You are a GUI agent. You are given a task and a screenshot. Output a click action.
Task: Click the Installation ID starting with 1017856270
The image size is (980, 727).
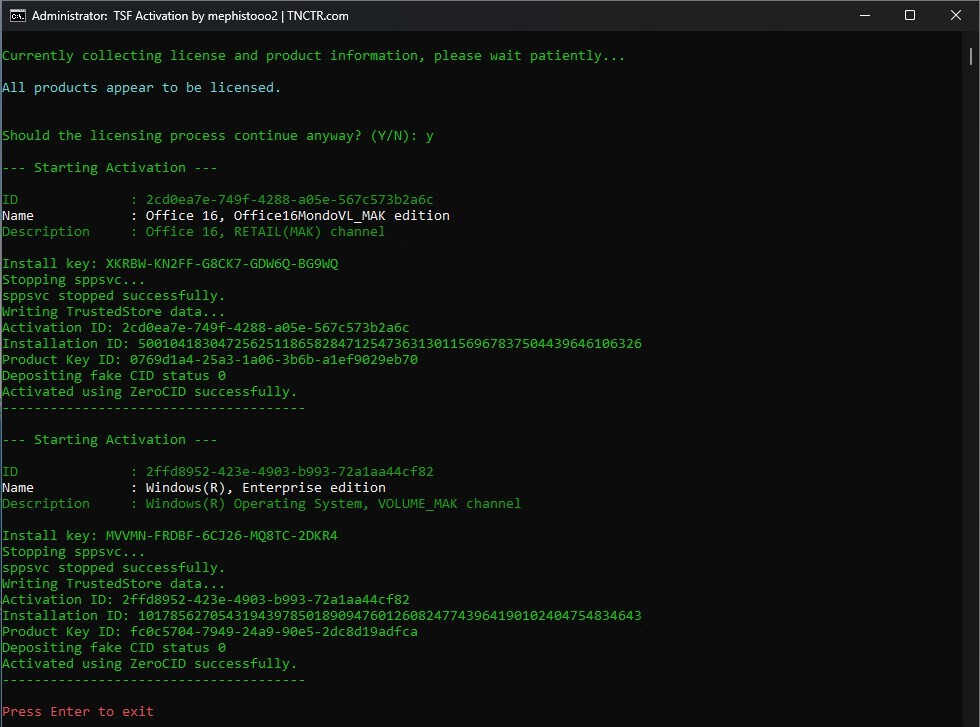coord(322,616)
